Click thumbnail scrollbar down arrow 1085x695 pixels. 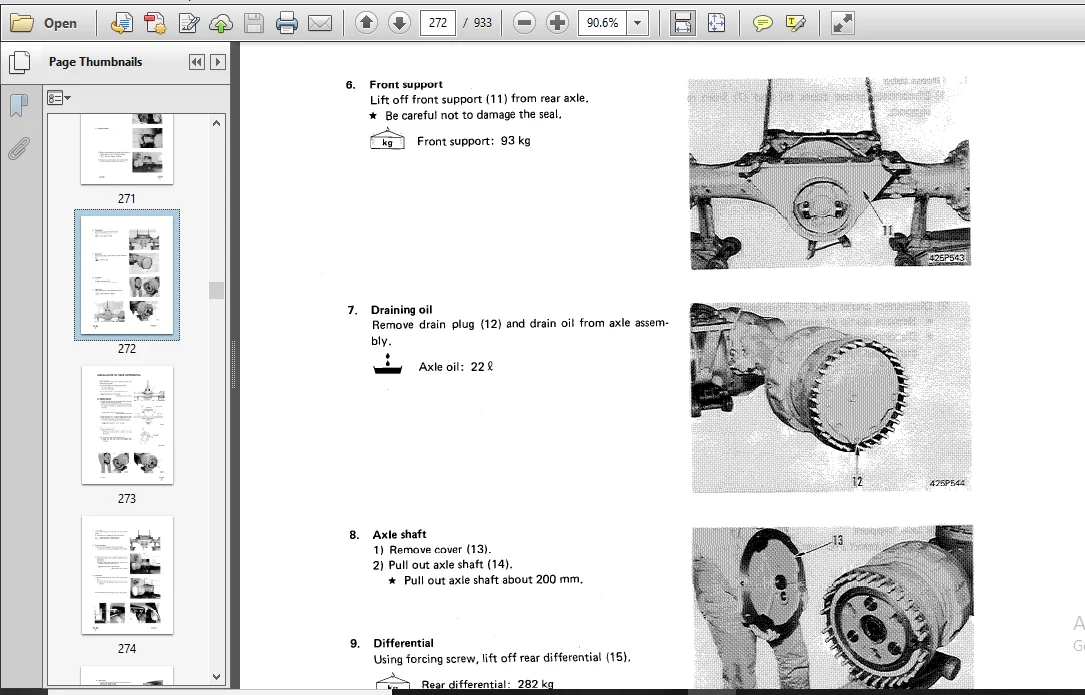click(x=217, y=676)
